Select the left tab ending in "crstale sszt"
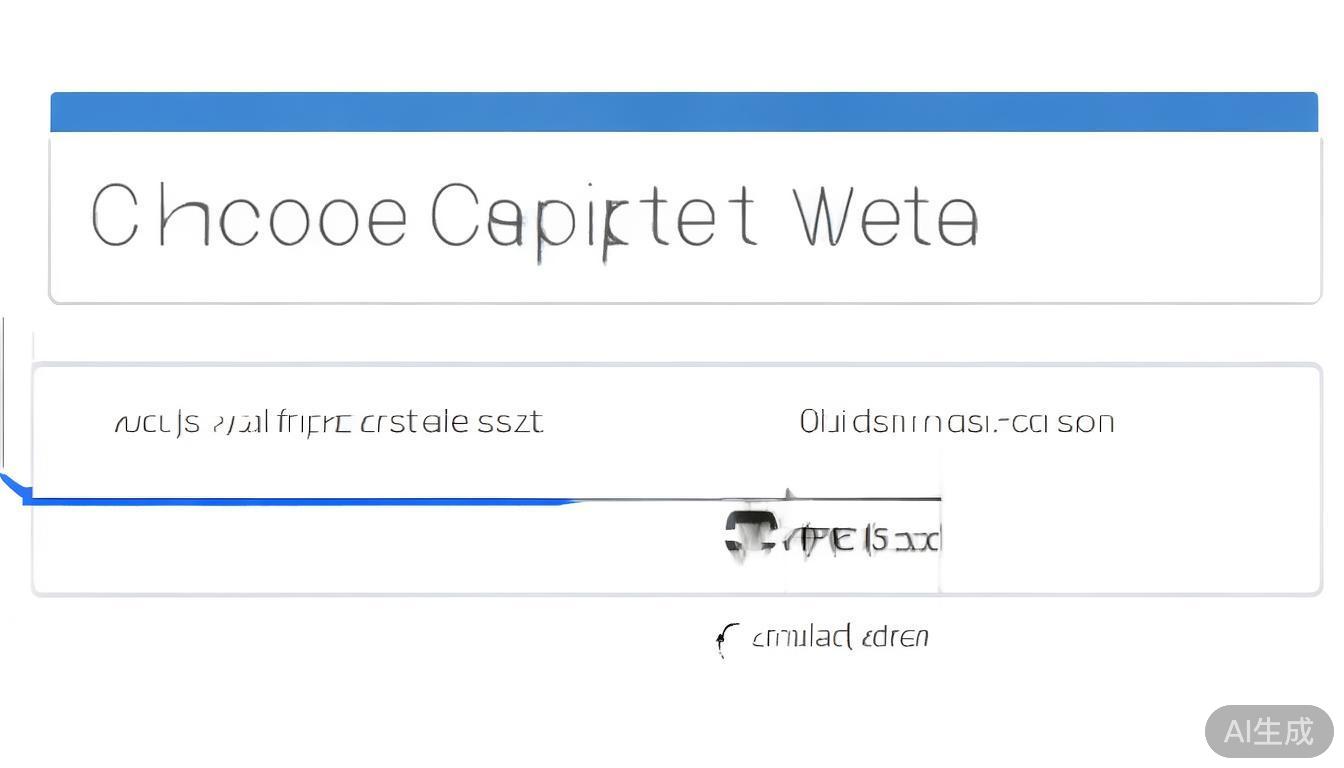 (x=329, y=422)
